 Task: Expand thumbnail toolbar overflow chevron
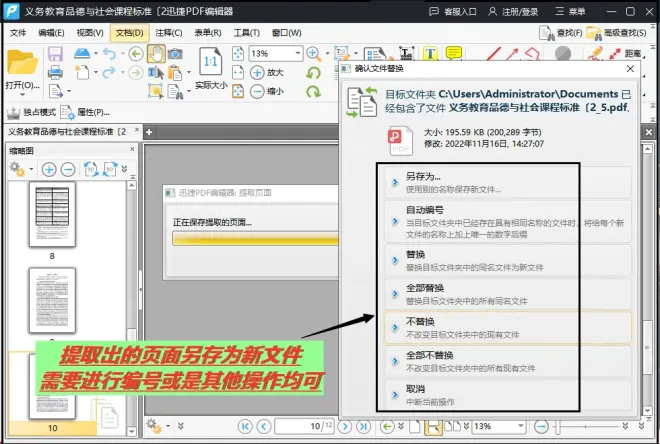(124, 169)
